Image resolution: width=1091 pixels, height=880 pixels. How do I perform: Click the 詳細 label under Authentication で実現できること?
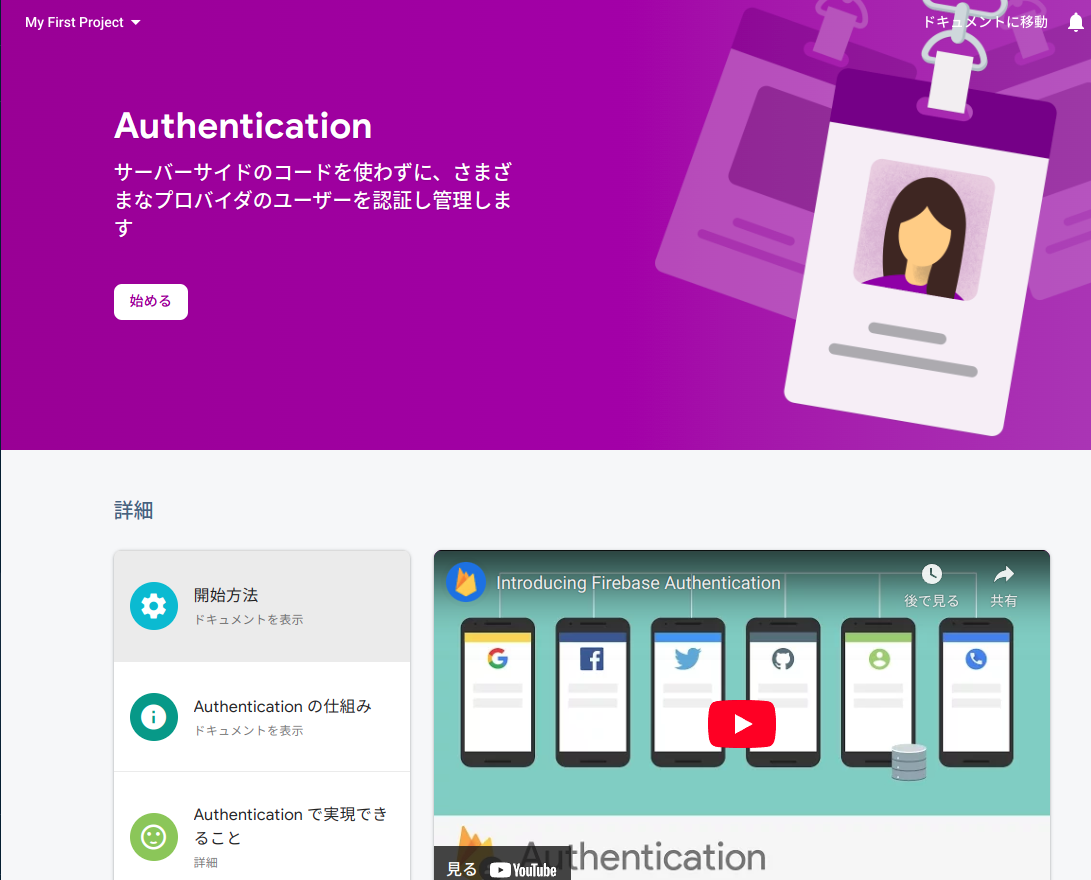click(x=205, y=863)
